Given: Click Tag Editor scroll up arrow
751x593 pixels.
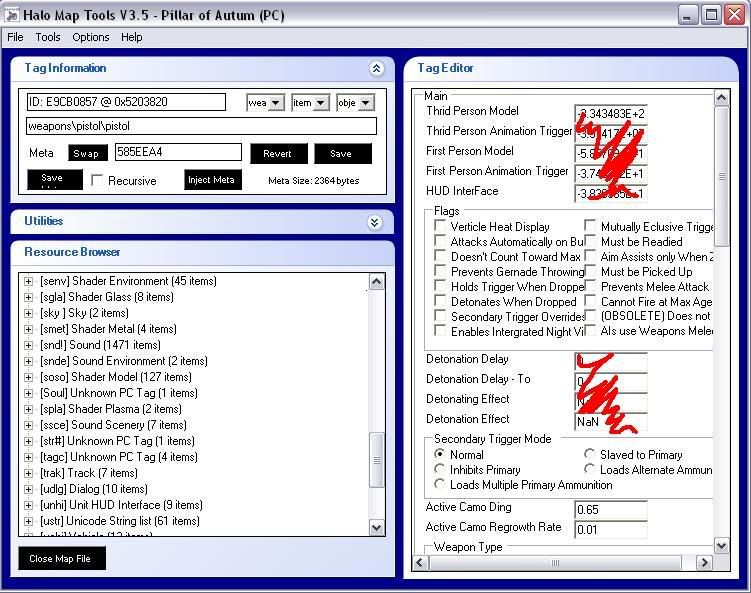Looking at the screenshot, I should pos(721,98).
